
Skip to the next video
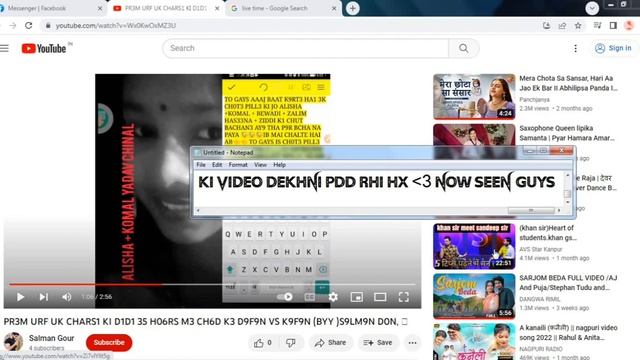pos(44,297)
